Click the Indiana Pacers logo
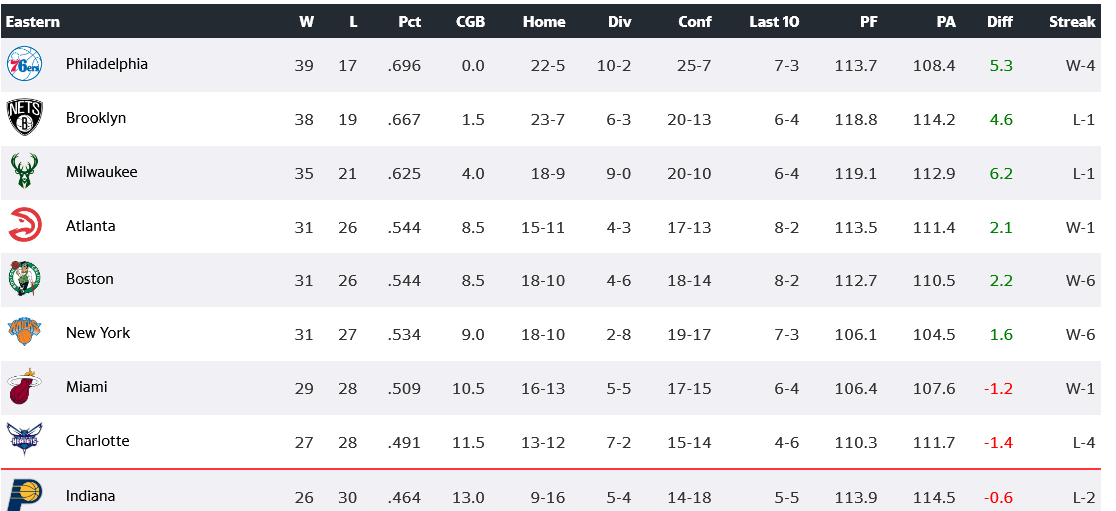The height and width of the screenshot is (511, 1116). coord(25,494)
